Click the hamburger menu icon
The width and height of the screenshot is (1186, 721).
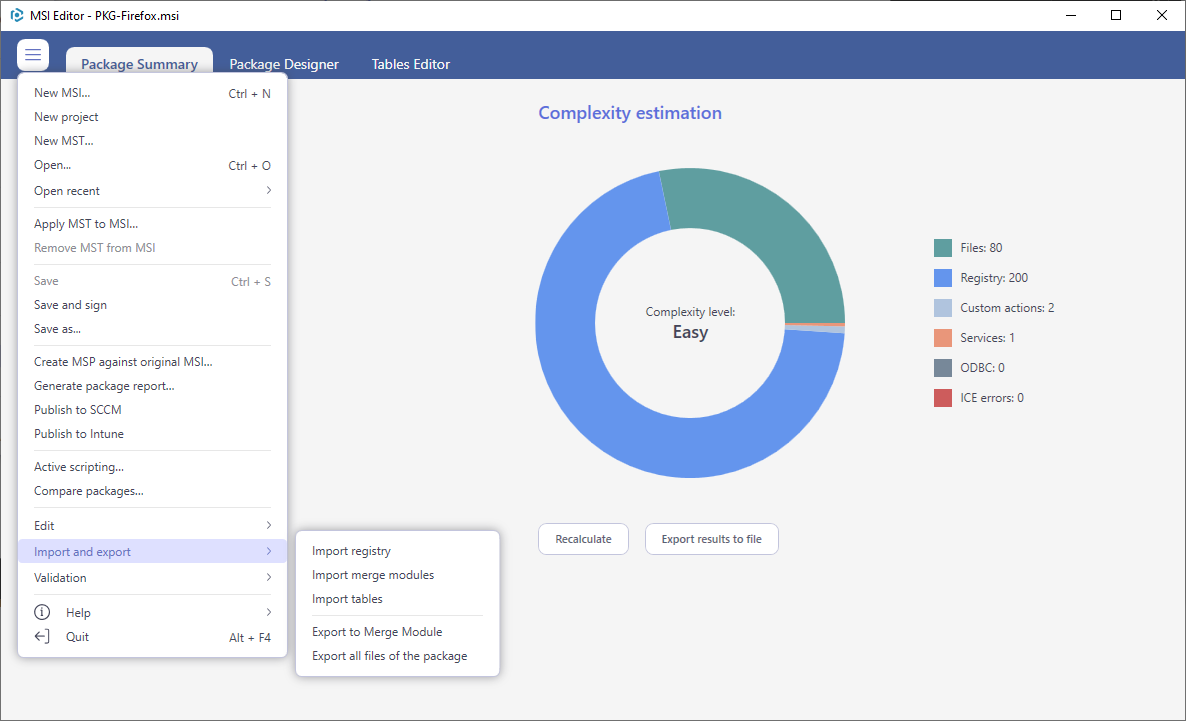point(33,54)
